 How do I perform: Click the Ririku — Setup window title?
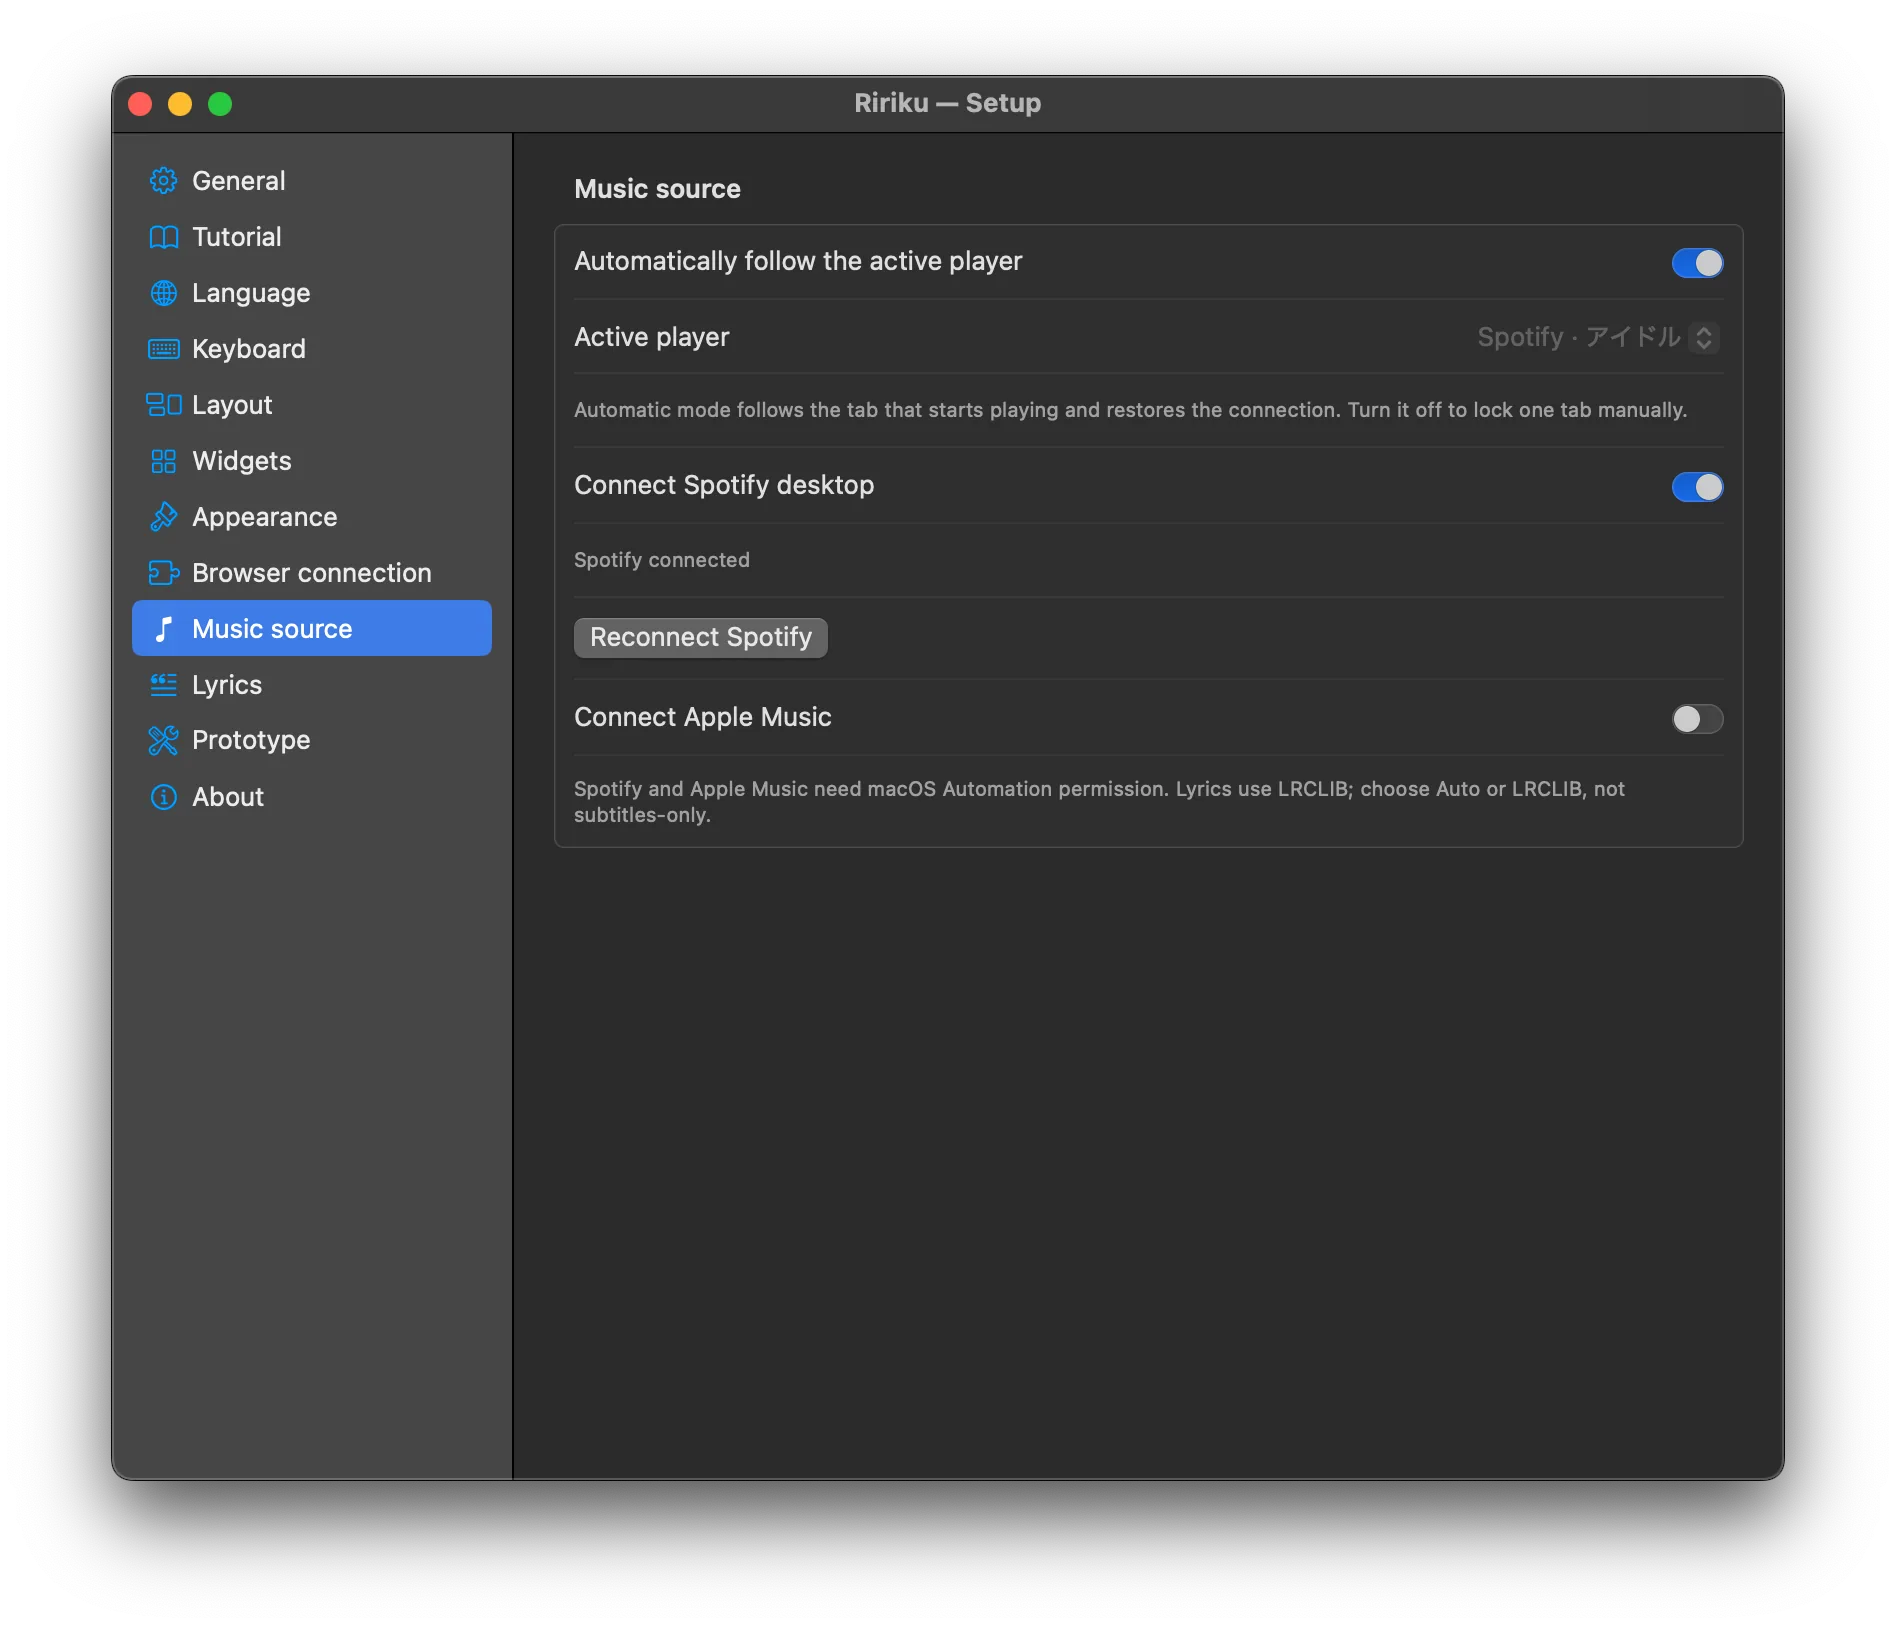coord(948,103)
